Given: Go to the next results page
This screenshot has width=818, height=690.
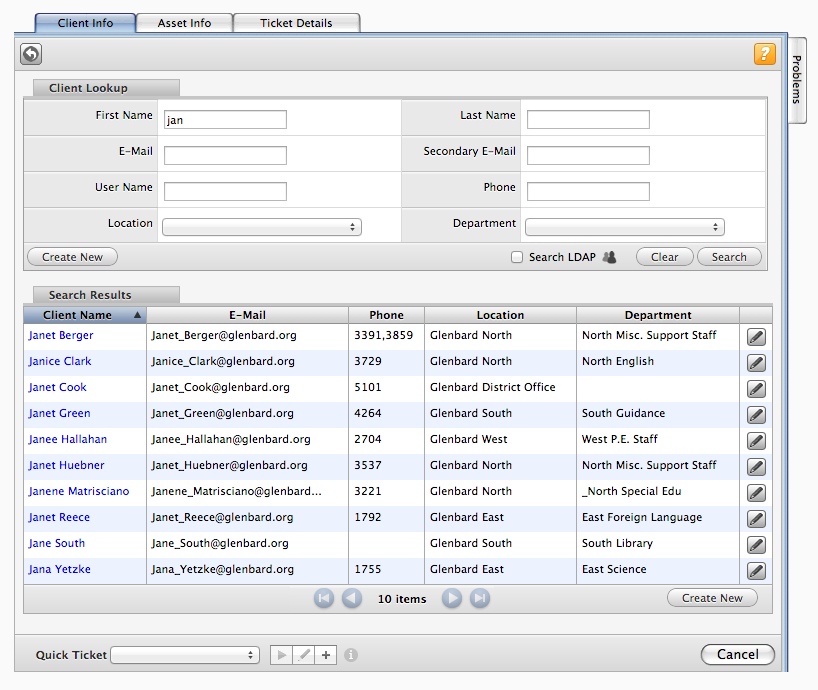Looking at the screenshot, I should (x=452, y=598).
